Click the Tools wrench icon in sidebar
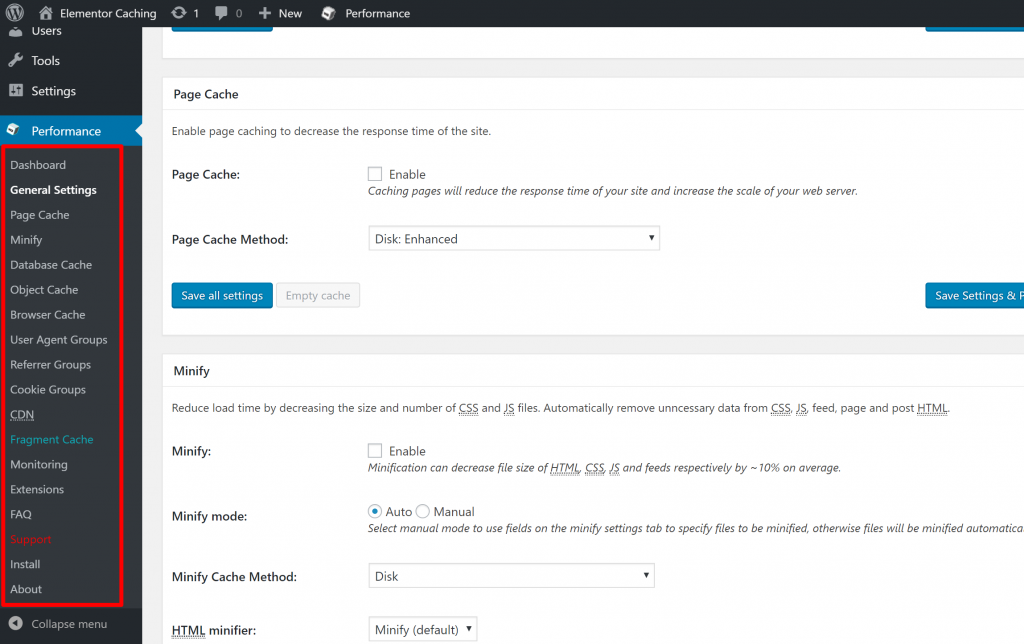Image resolution: width=1024 pixels, height=644 pixels. click(16, 60)
